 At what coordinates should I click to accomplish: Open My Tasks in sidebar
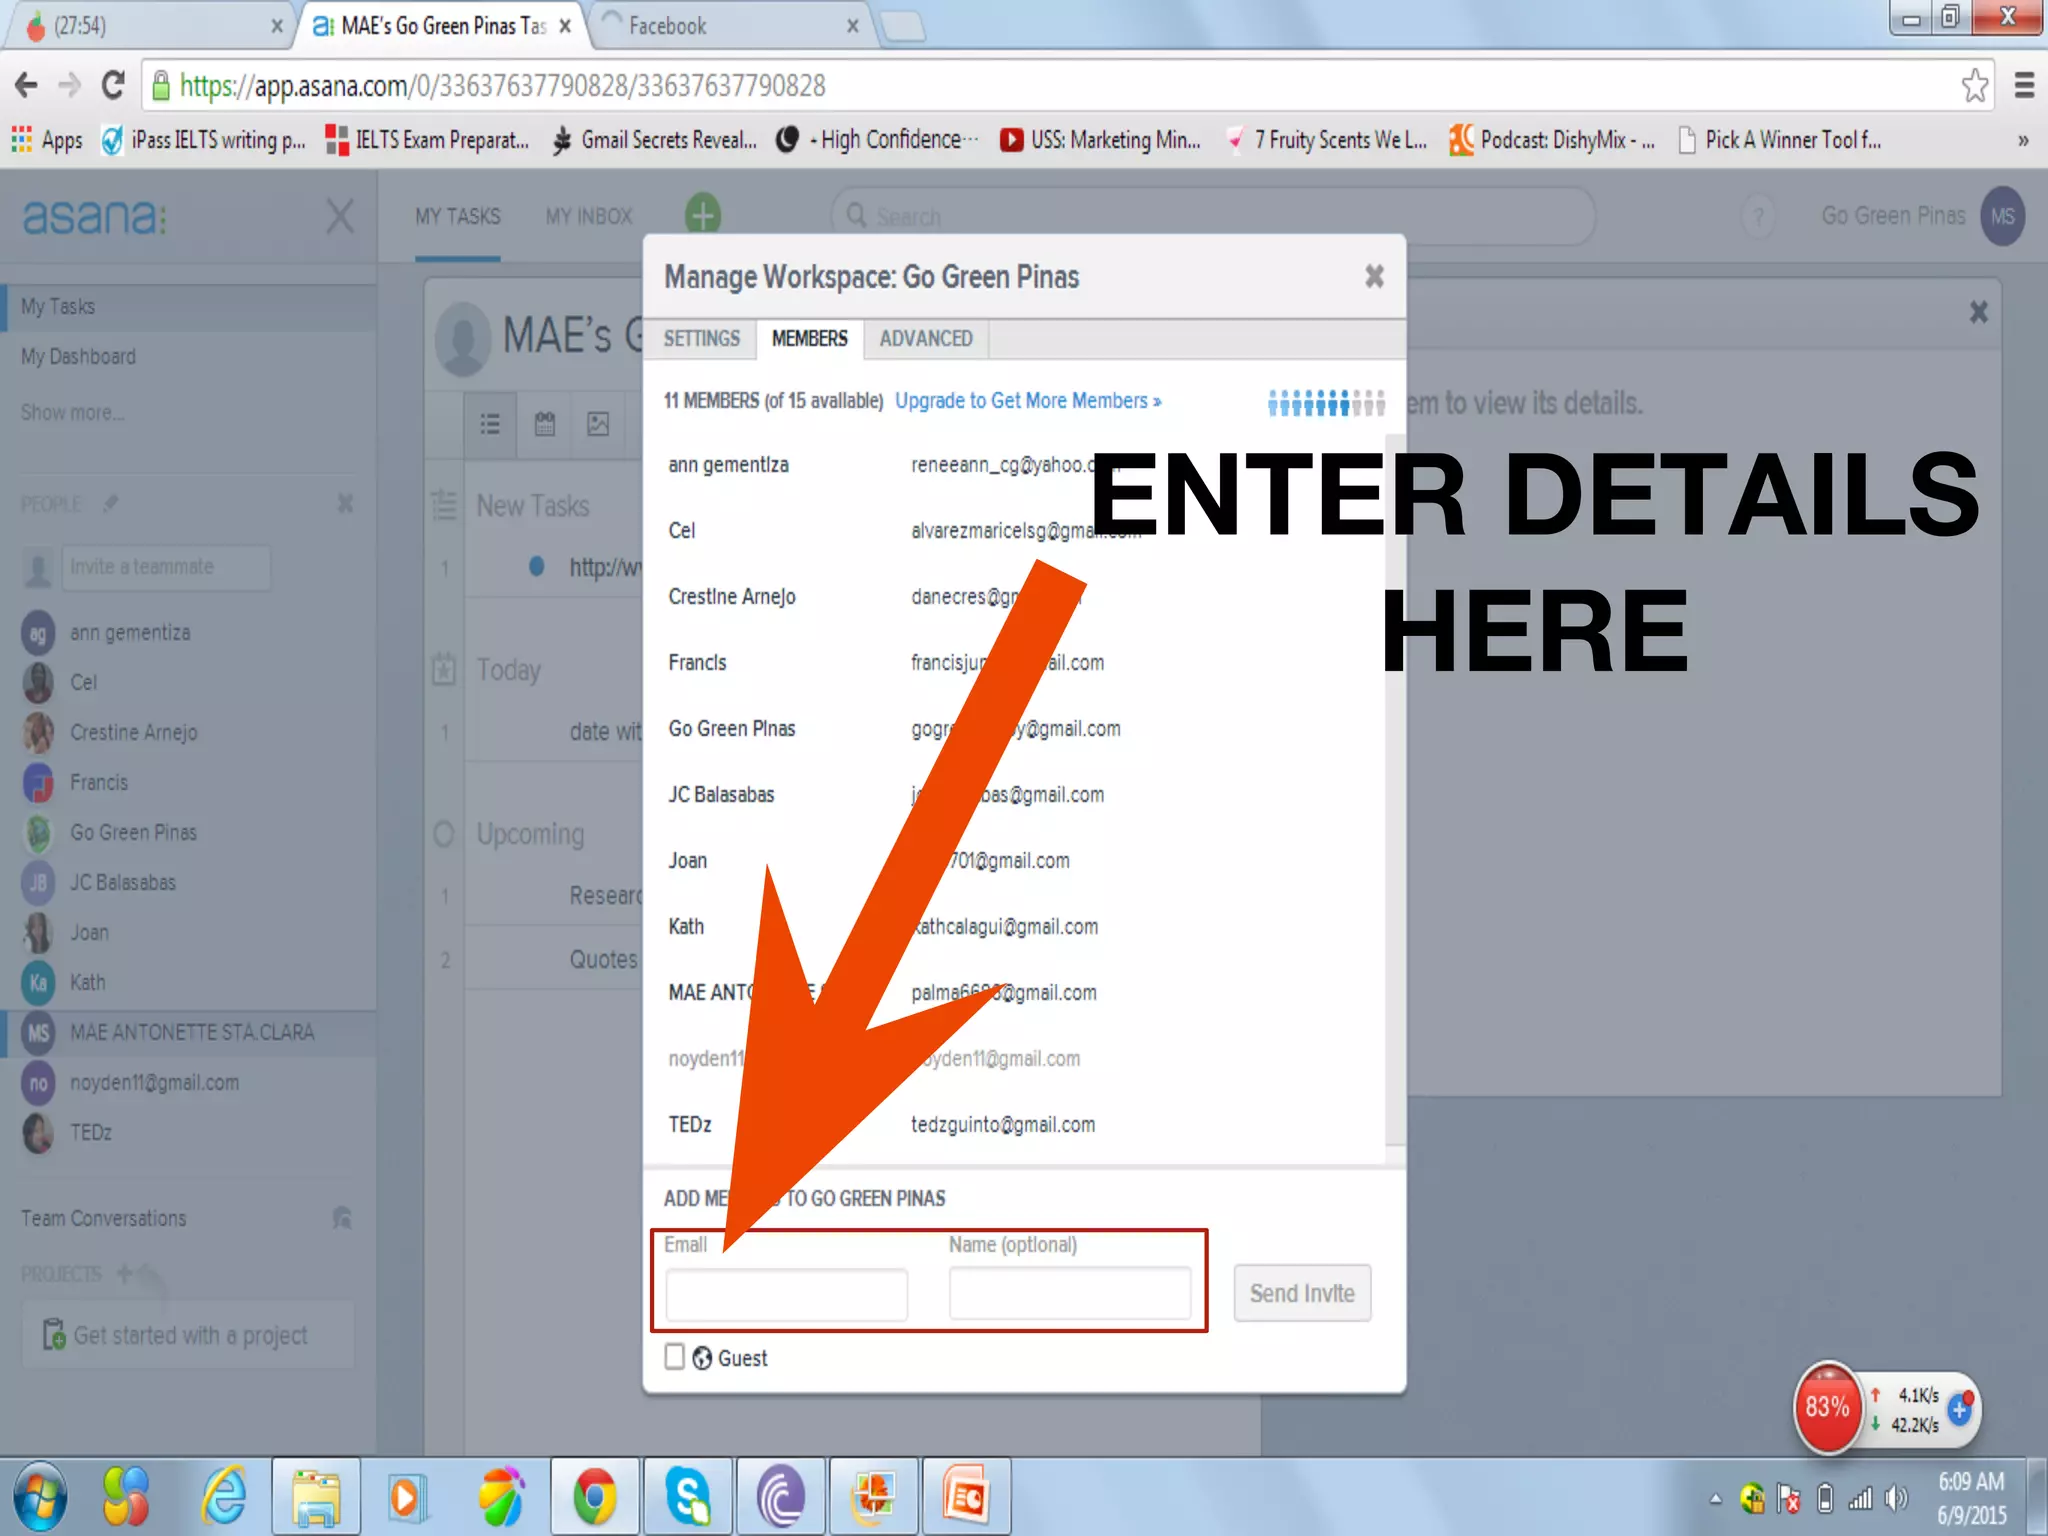click(x=188, y=307)
